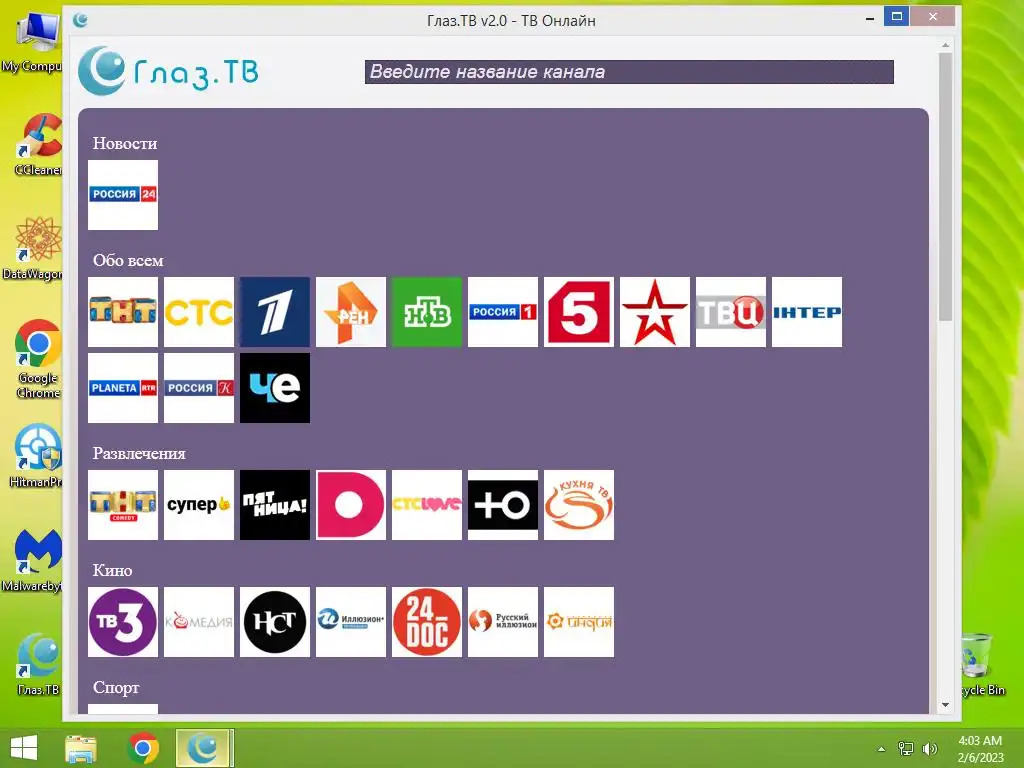Open the volume icon in system tray
The width and height of the screenshot is (1024, 768).
929,749
